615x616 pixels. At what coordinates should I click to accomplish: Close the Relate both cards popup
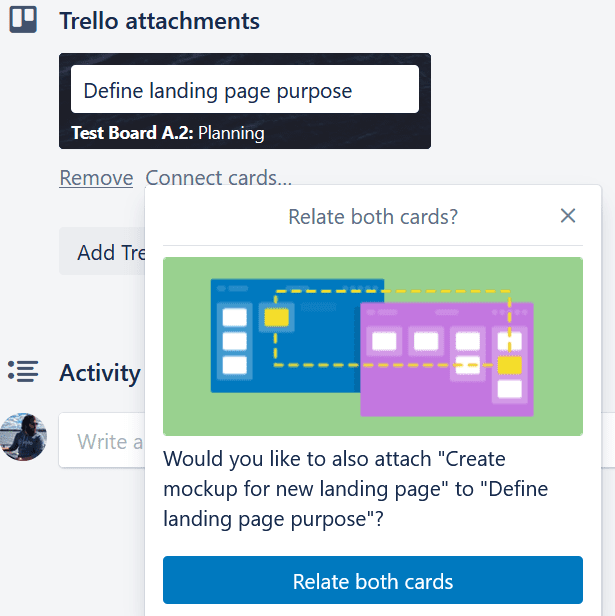568,216
